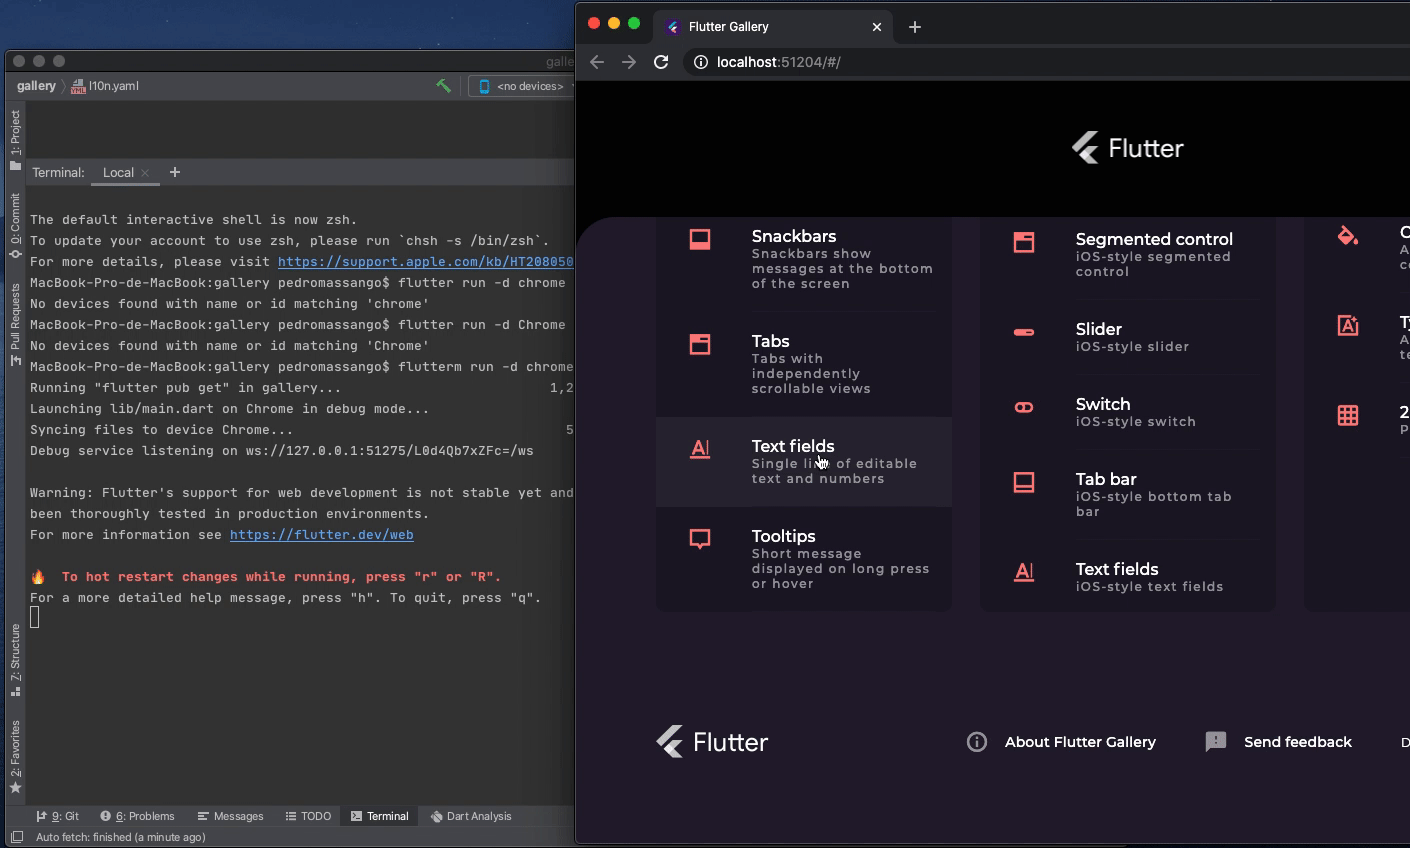Open the Structure side panel tab
The image size is (1410, 848).
[x=15, y=659]
